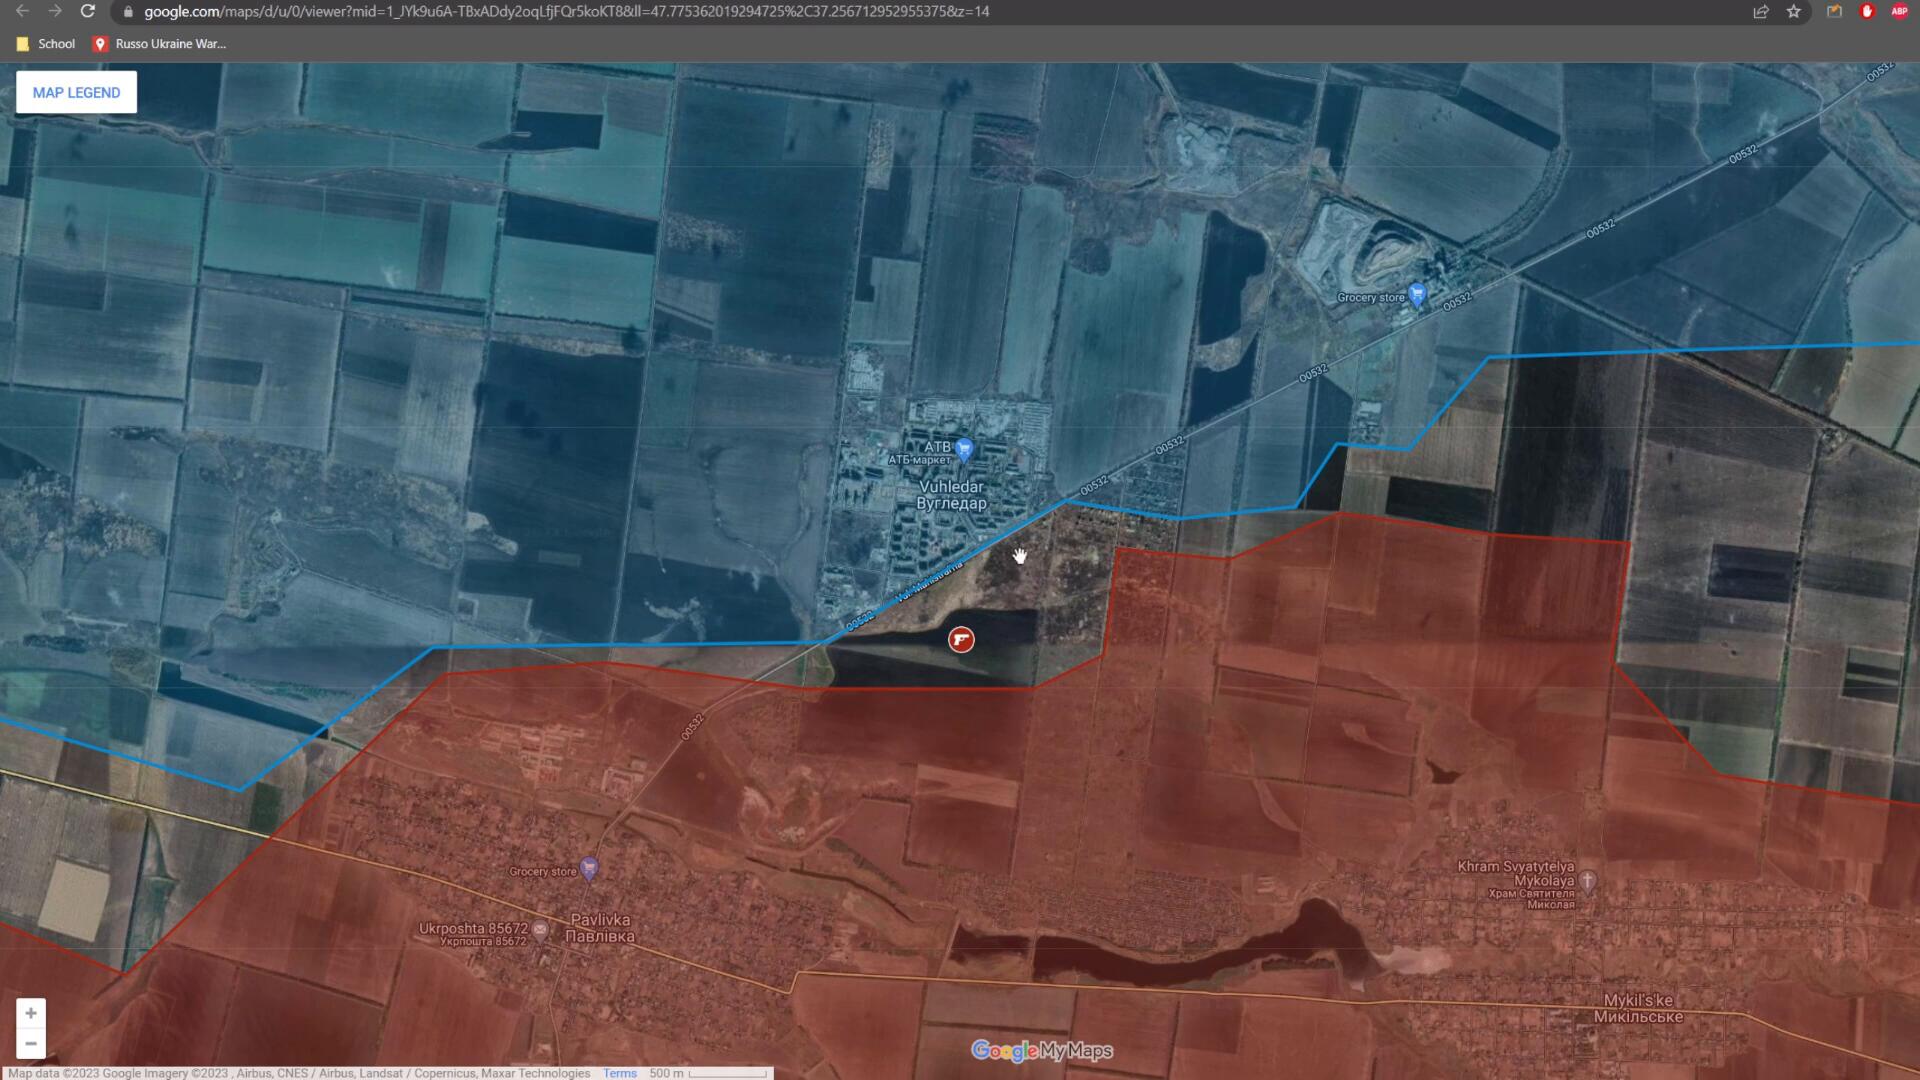Open the MAP LEGEND panel
Screen dimensions: 1920x1080
coord(76,92)
